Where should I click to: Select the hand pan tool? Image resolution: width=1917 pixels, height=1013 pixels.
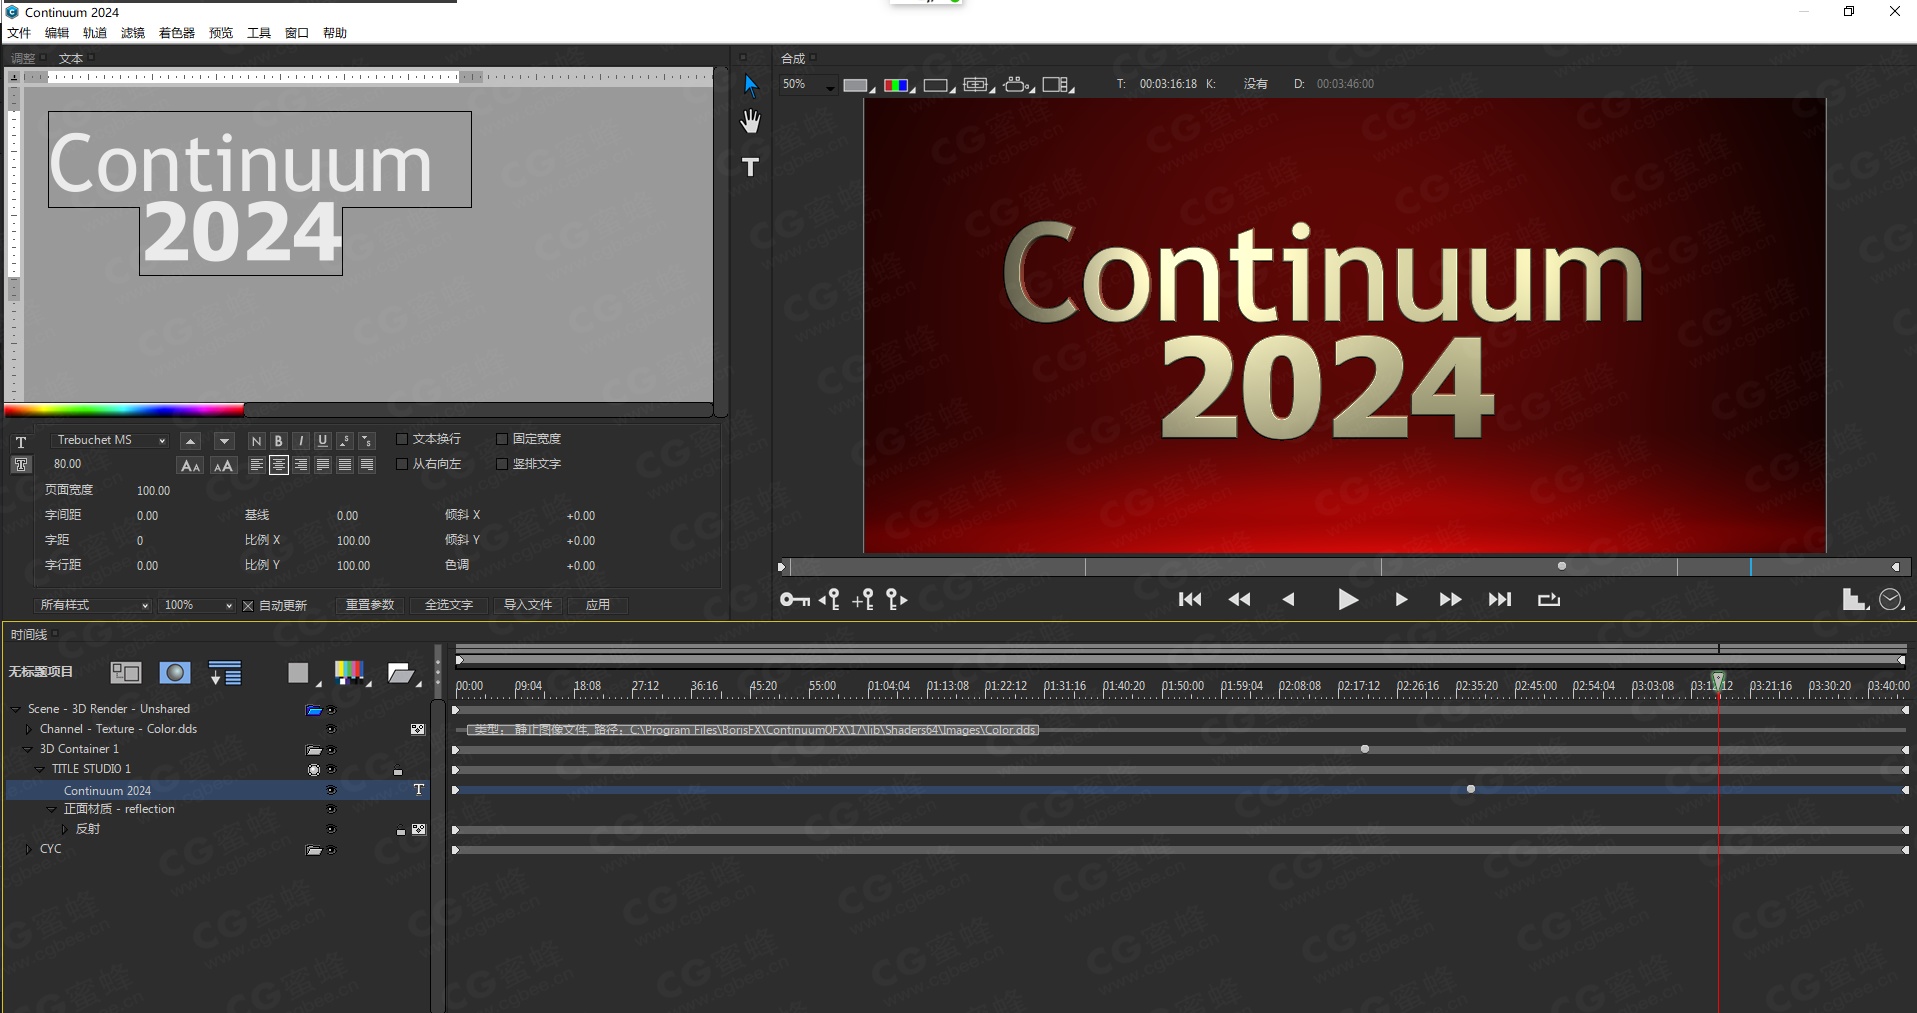click(x=750, y=122)
